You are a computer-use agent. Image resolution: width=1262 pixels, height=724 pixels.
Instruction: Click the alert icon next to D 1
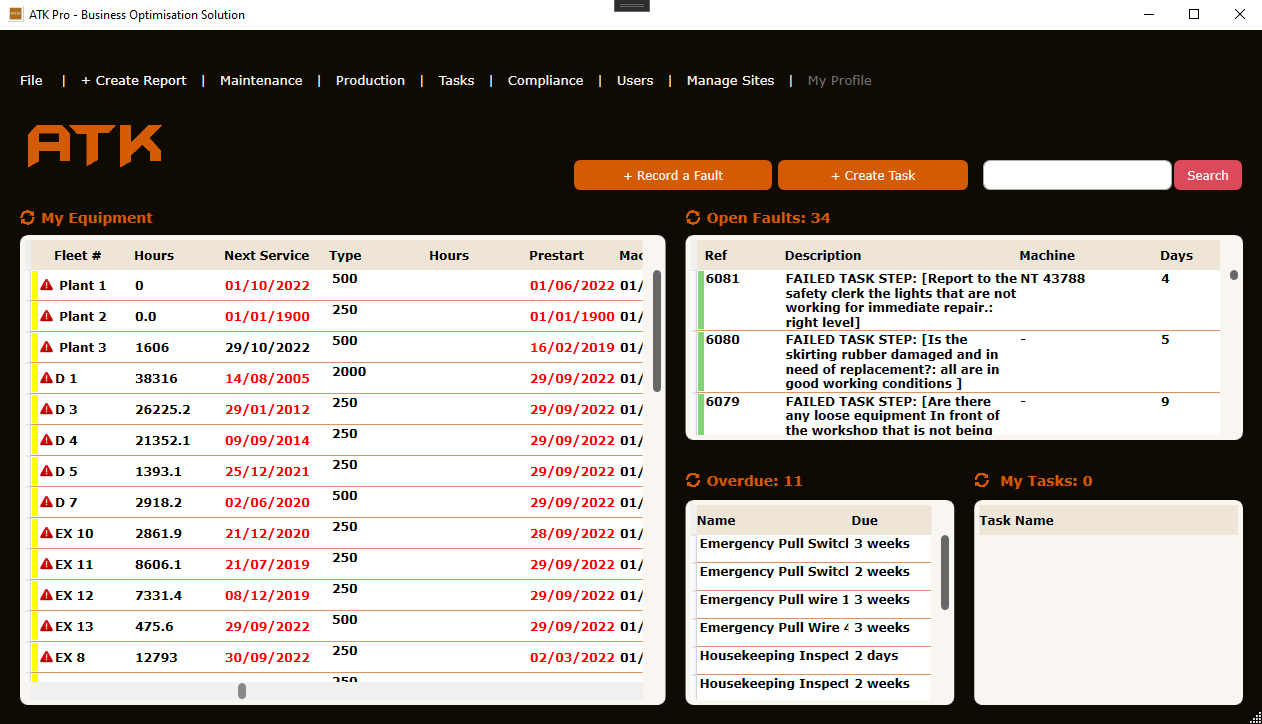(46, 378)
